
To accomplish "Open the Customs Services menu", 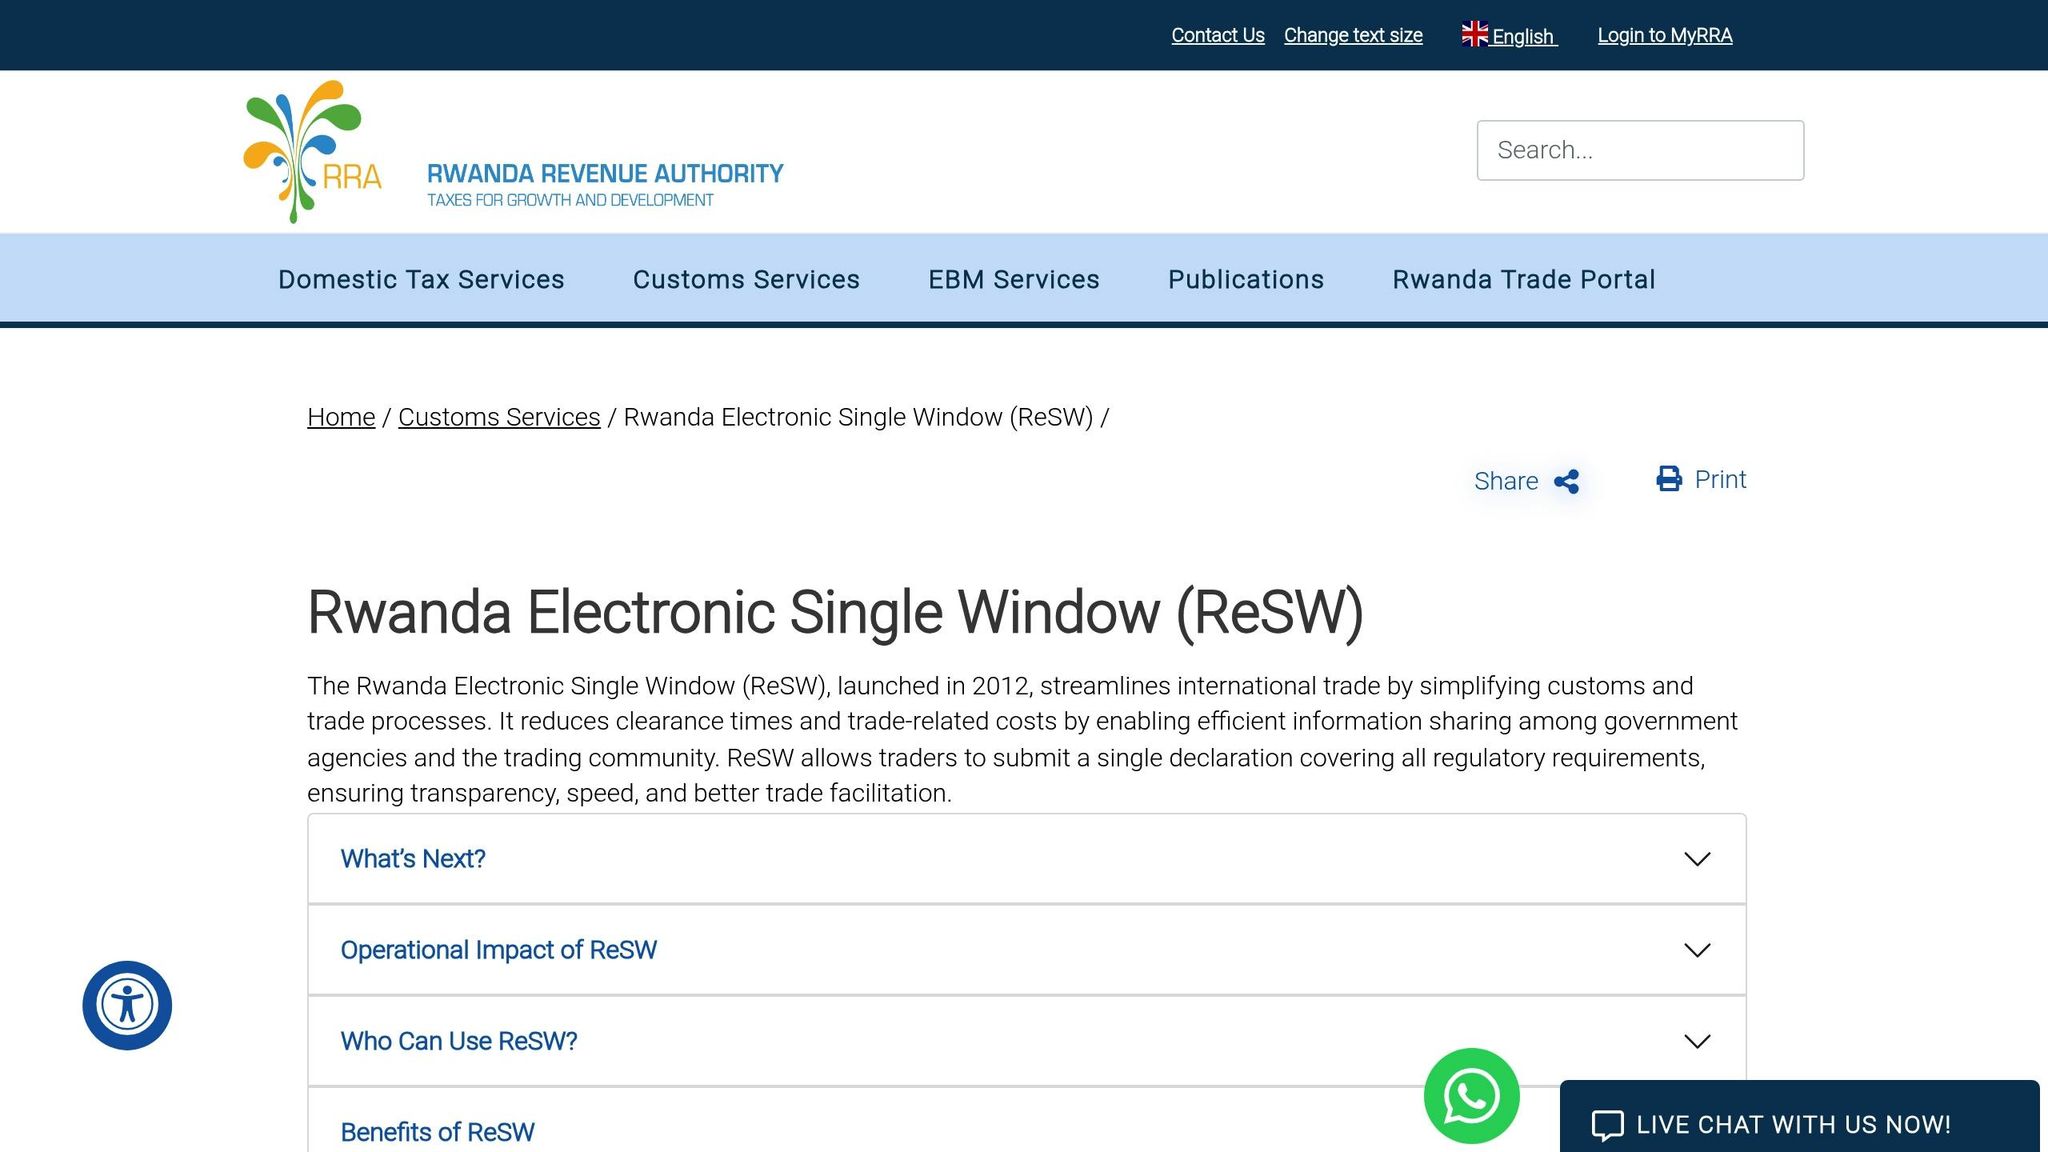I will pyautogui.click(x=746, y=279).
